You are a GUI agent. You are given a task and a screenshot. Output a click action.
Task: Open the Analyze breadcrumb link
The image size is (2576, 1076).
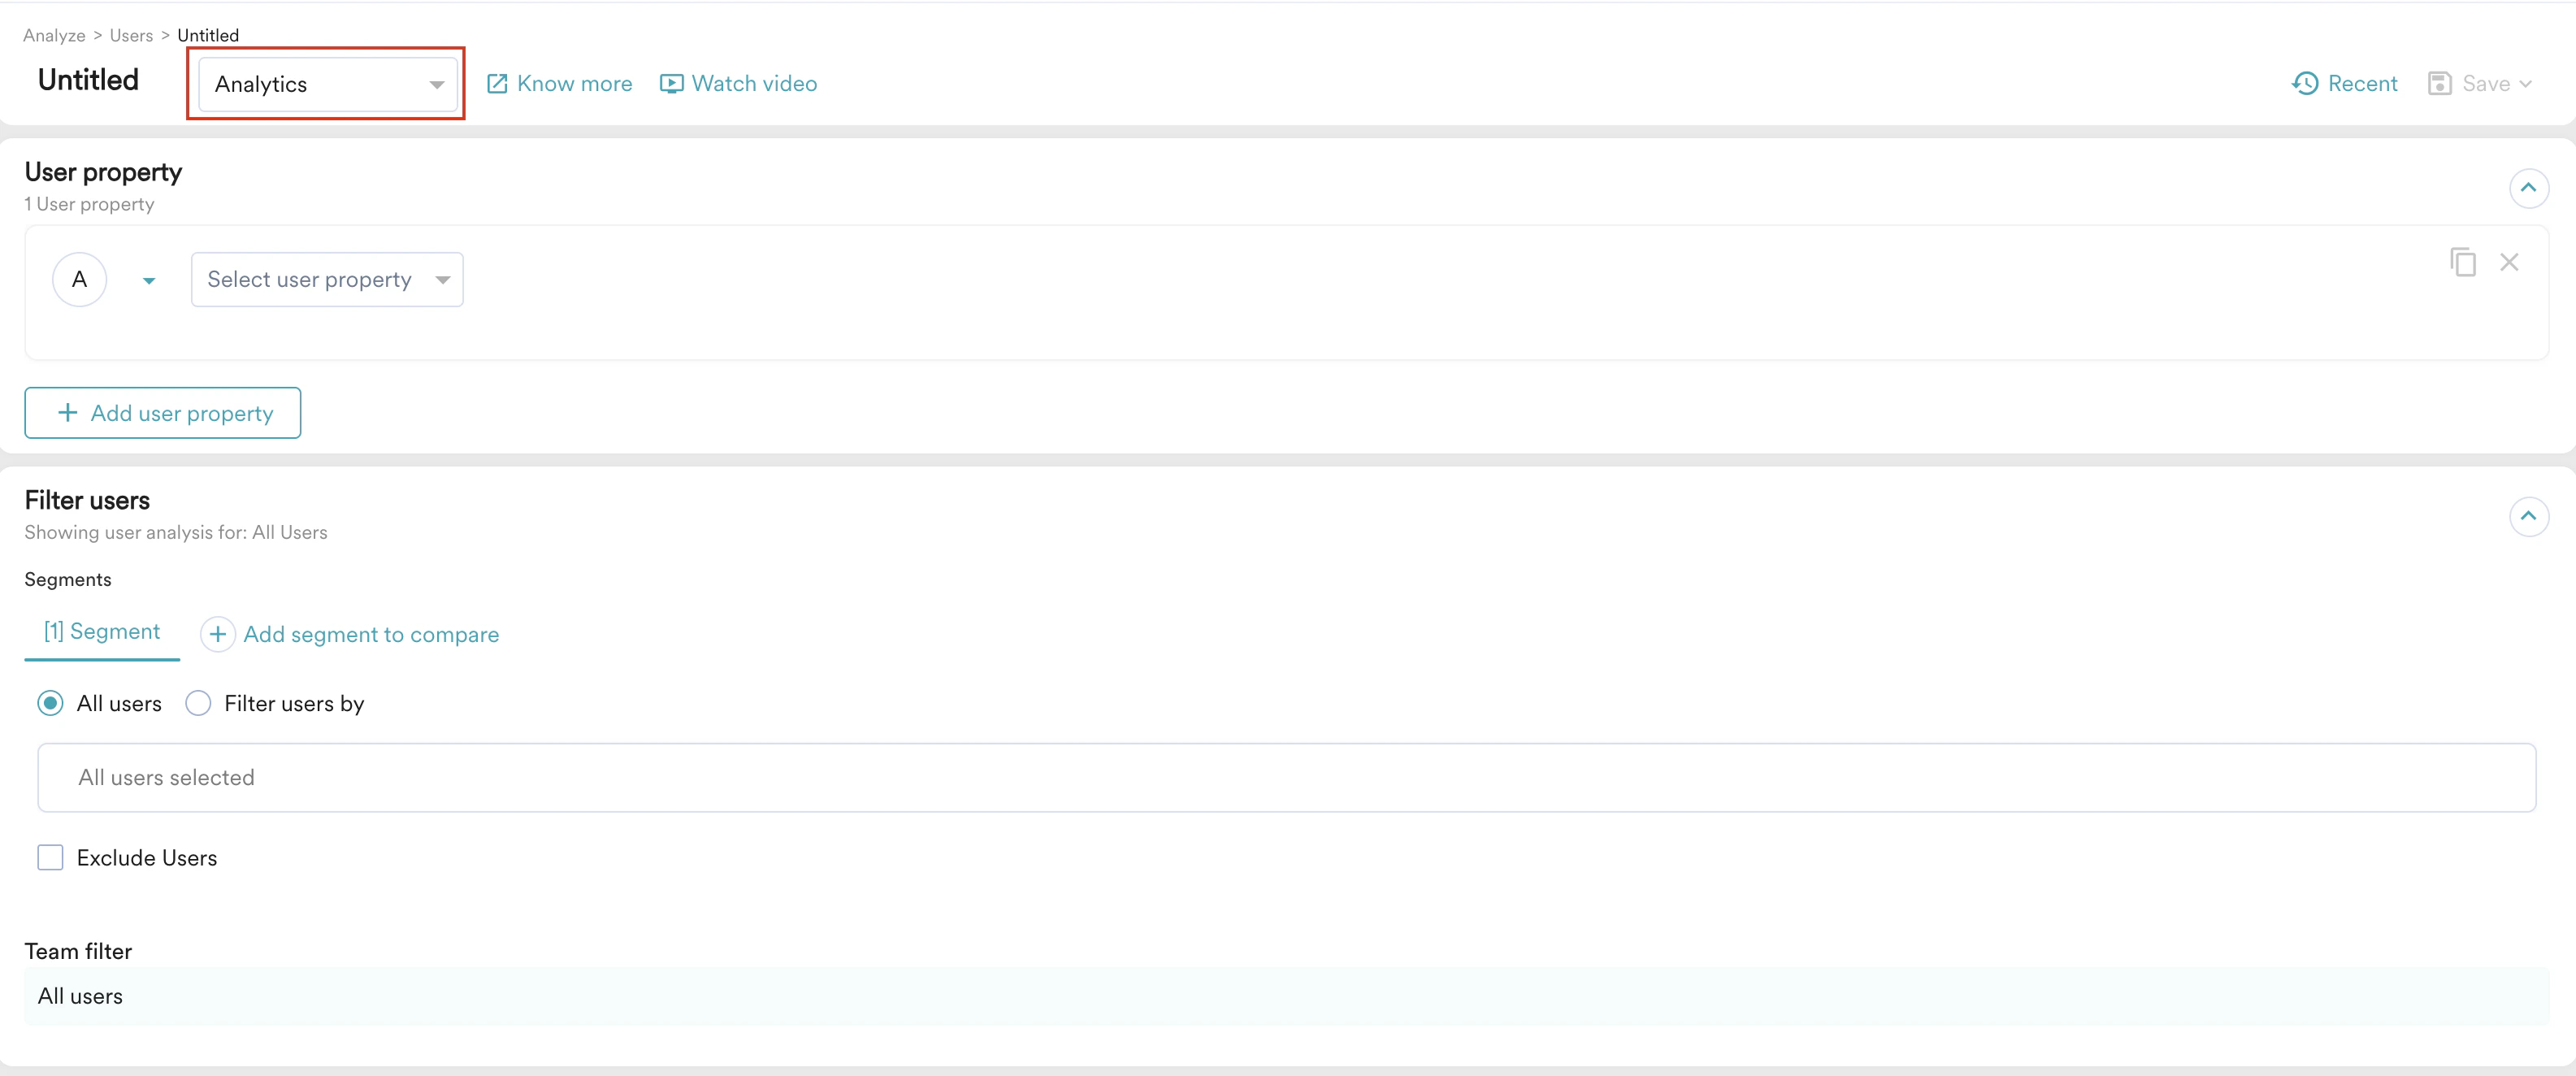(53, 34)
